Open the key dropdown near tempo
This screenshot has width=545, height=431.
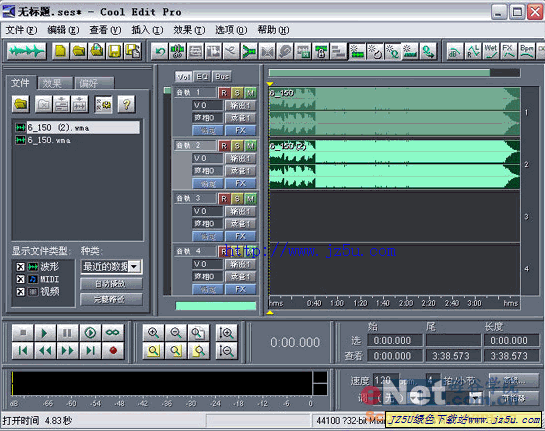tap(476, 397)
